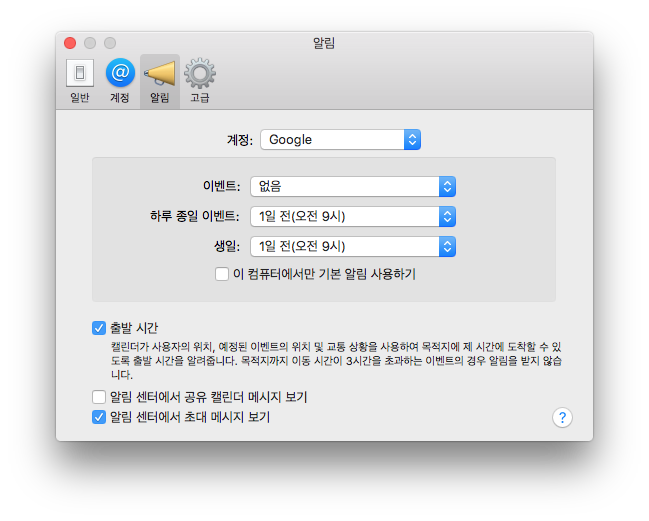Screen dimensions: 649x521
Task: Uncheck 알림 센터에서 초대 메시지 보기
Action: (99, 417)
